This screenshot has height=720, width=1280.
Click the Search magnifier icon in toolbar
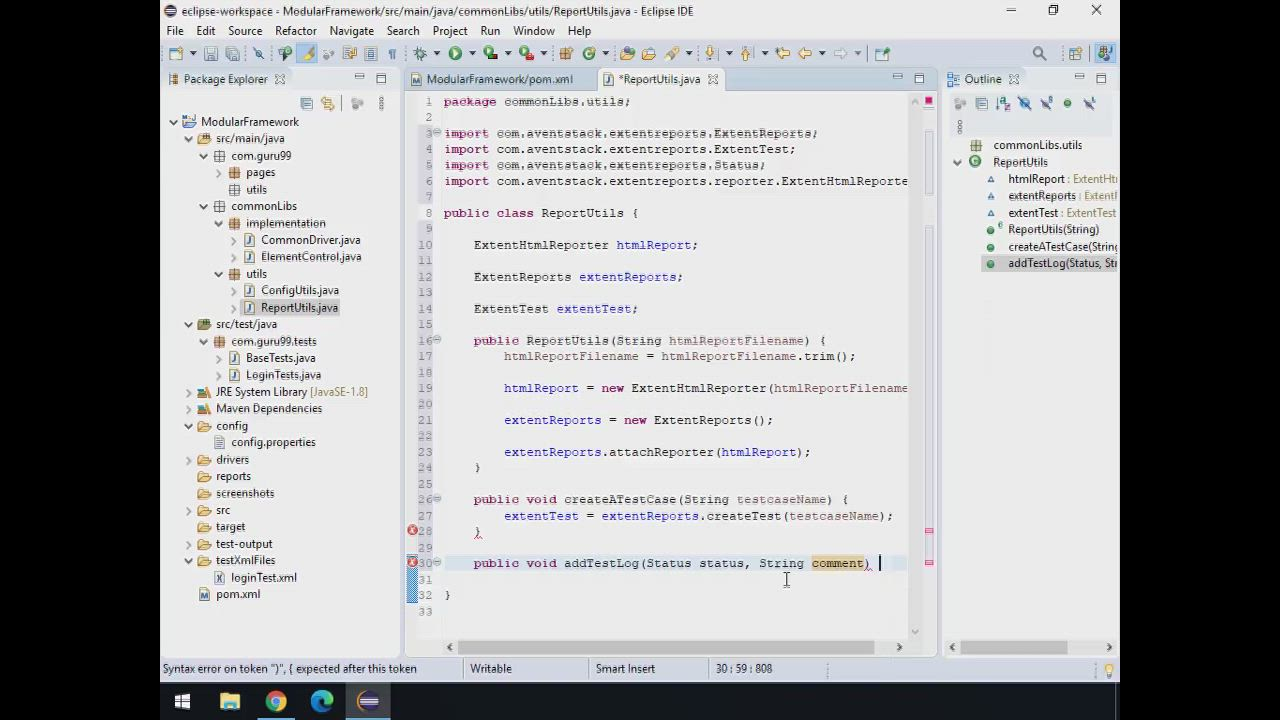[x=1039, y=53]
